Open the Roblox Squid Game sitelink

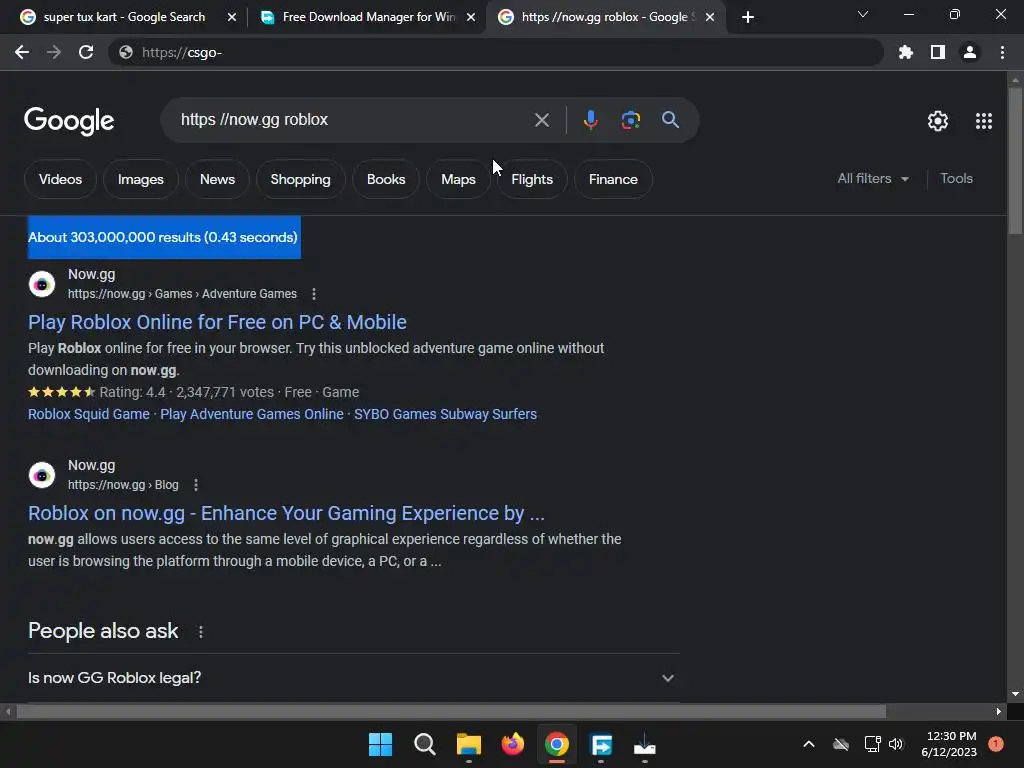[x=89, y=414]
